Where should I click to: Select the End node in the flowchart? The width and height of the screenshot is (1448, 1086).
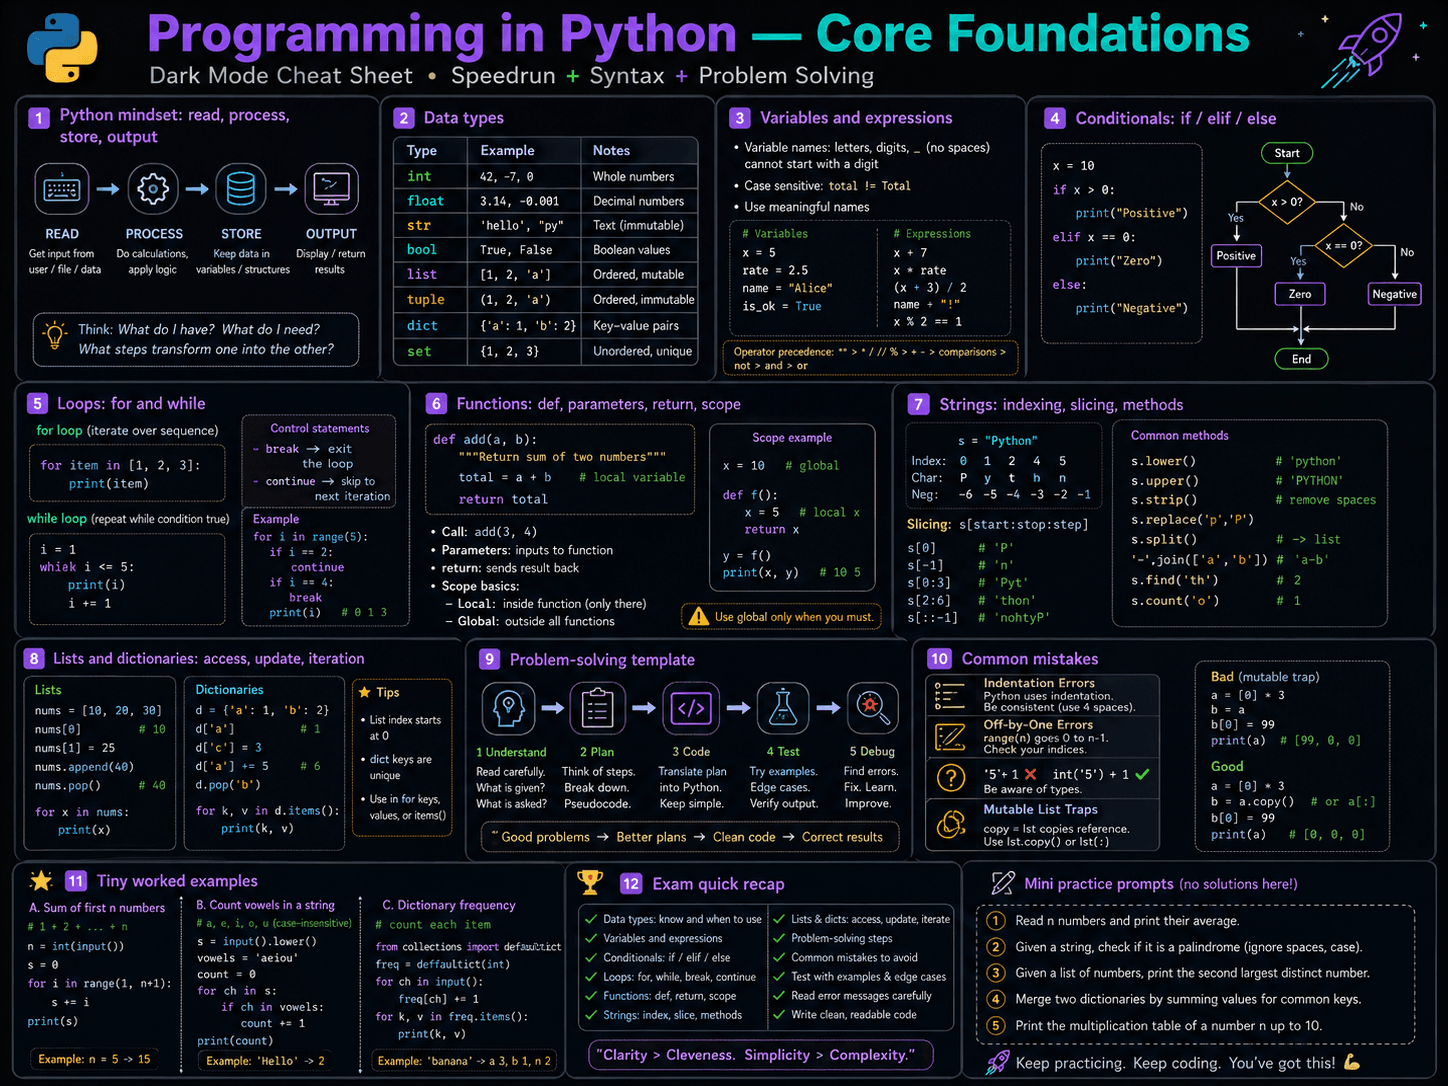(x=1301, y=359)
